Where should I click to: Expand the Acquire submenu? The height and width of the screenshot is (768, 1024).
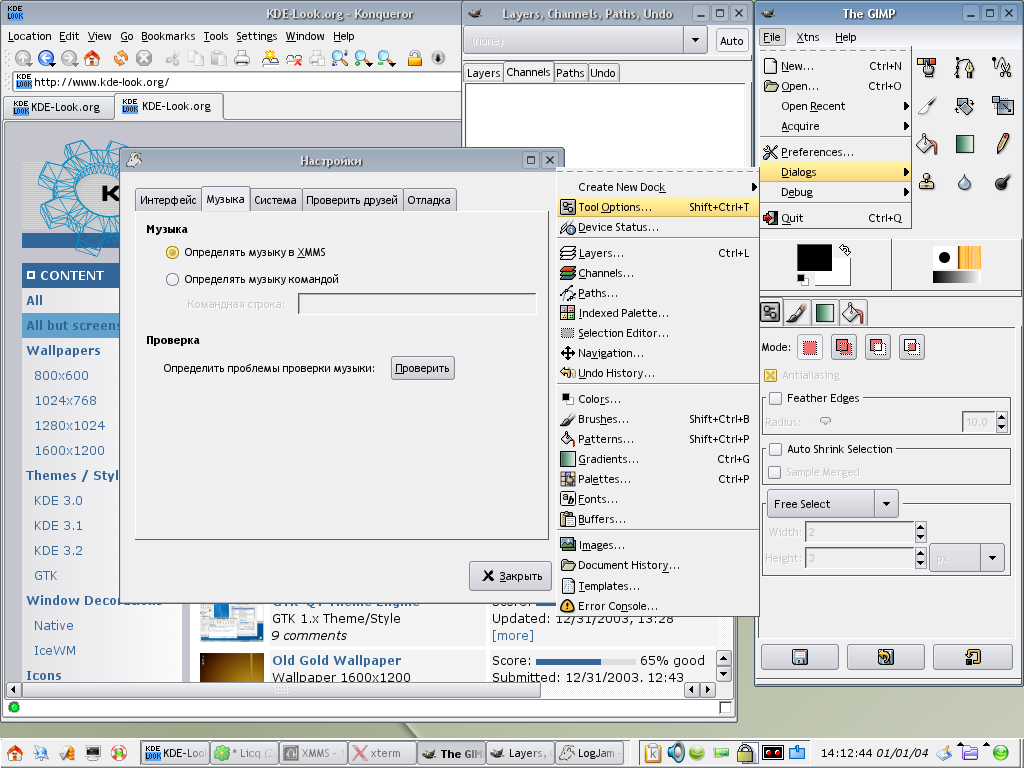(836, 126)
